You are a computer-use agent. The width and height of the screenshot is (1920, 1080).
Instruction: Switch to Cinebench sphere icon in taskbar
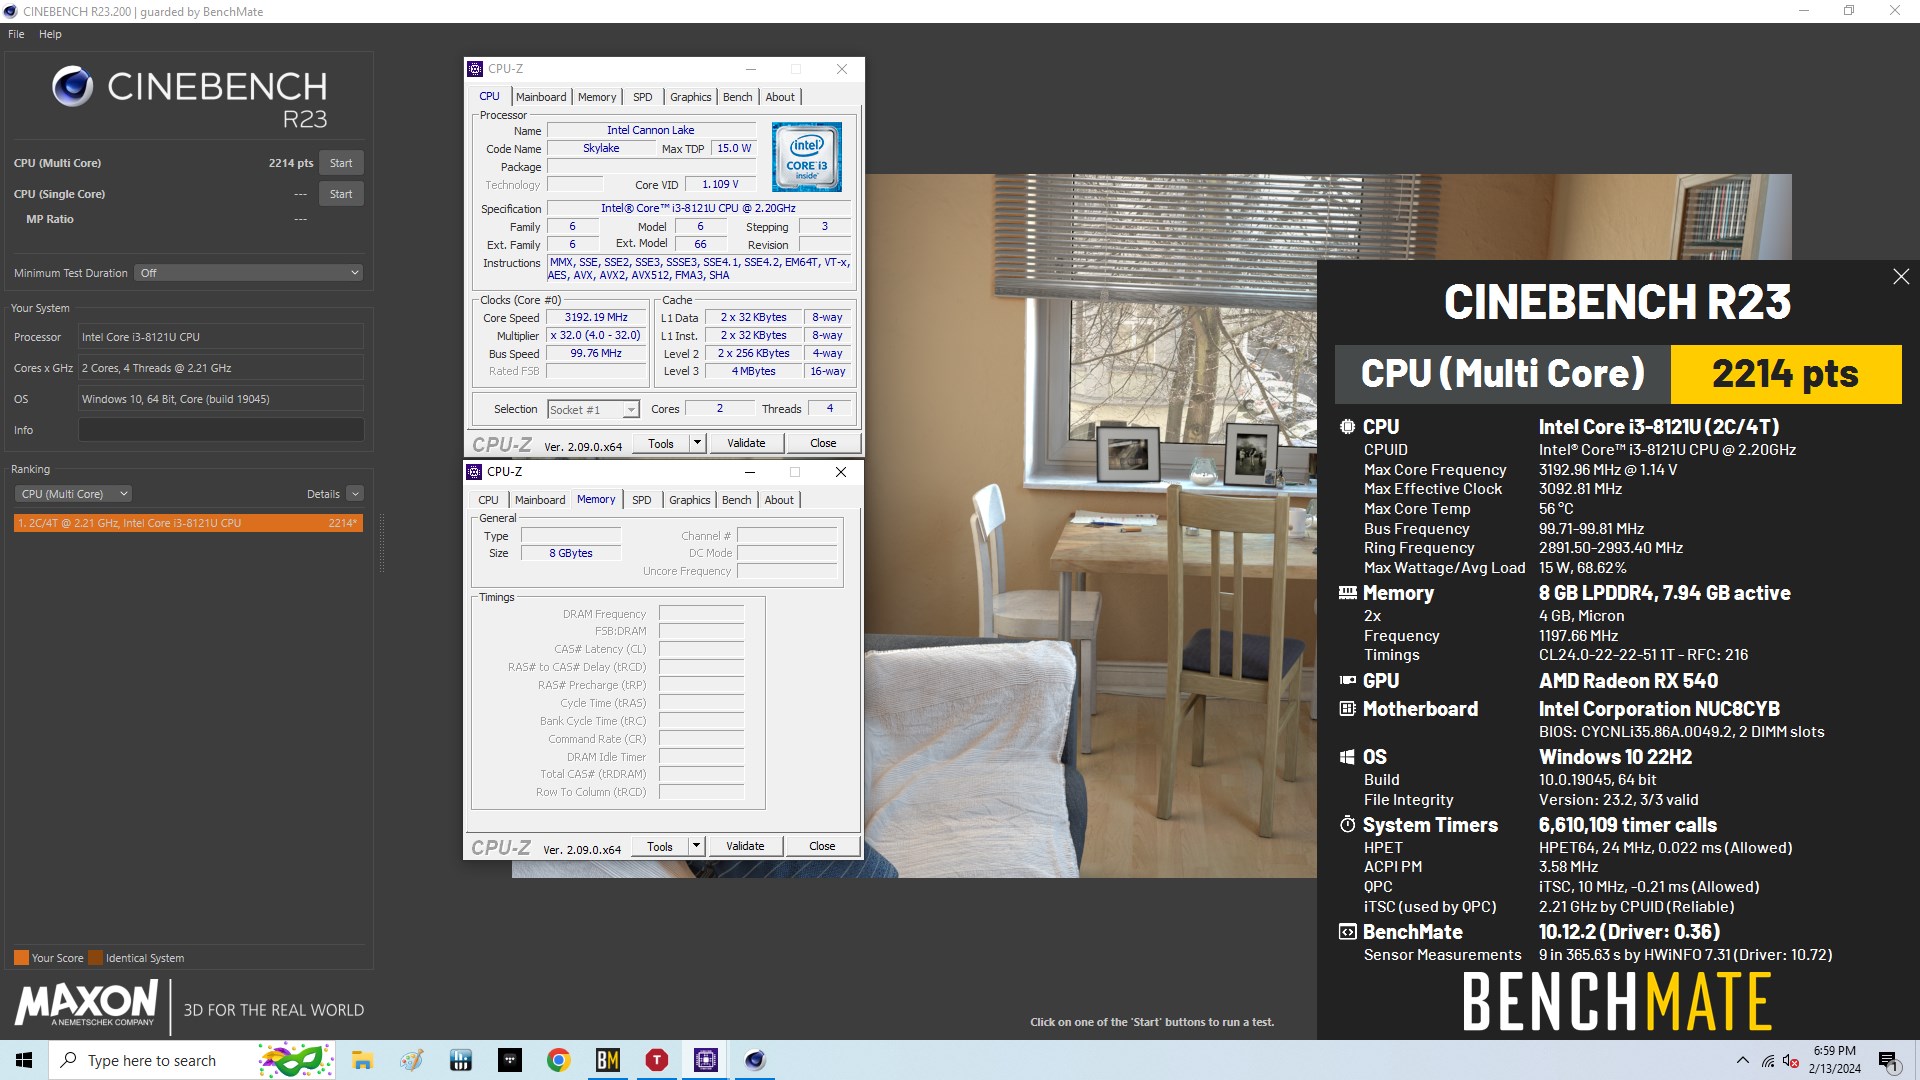[755, 1060]
